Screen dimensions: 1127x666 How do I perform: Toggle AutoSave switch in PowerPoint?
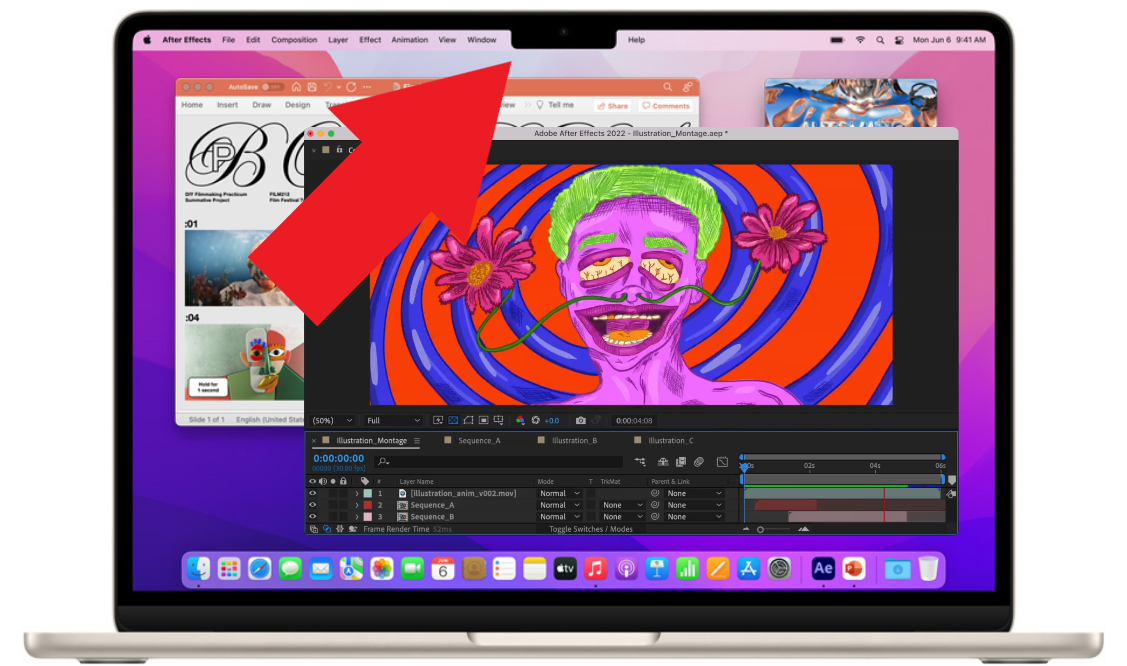271,87
